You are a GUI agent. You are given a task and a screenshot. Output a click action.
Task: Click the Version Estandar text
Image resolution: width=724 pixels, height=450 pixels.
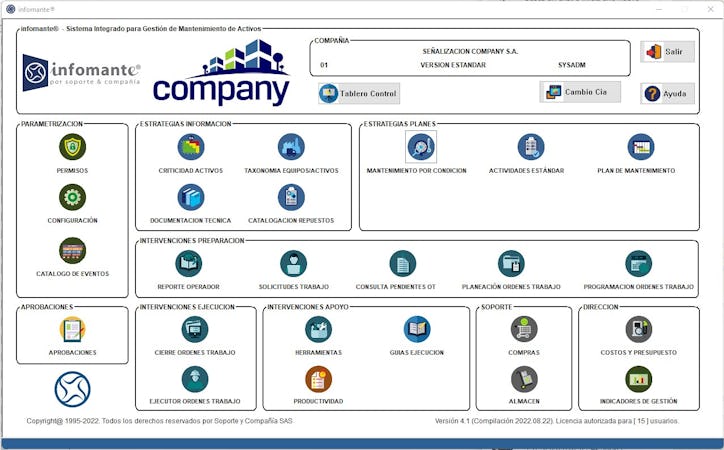click(x=453, y=65)
